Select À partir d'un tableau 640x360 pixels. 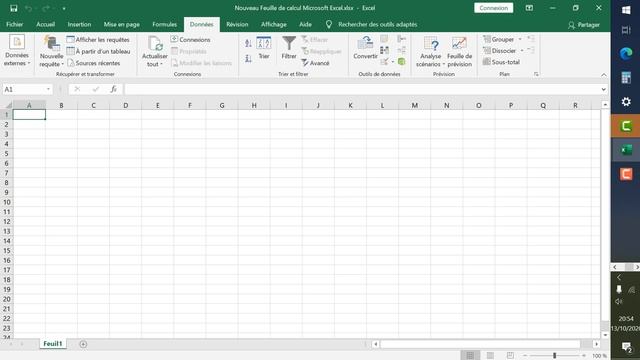click(x=98, y=51)
